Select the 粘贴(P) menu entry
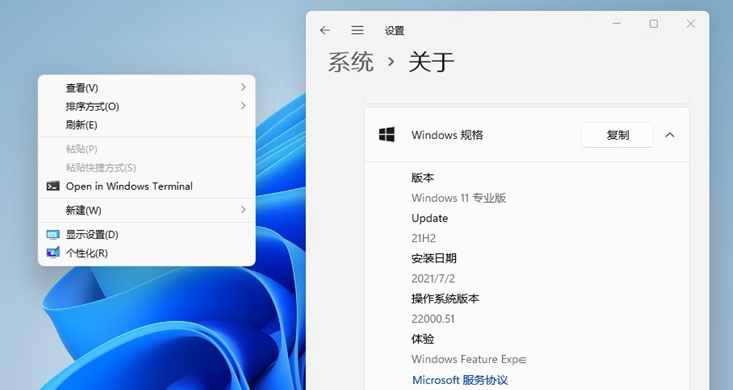The image size is (733, 390). click(147, 149)
